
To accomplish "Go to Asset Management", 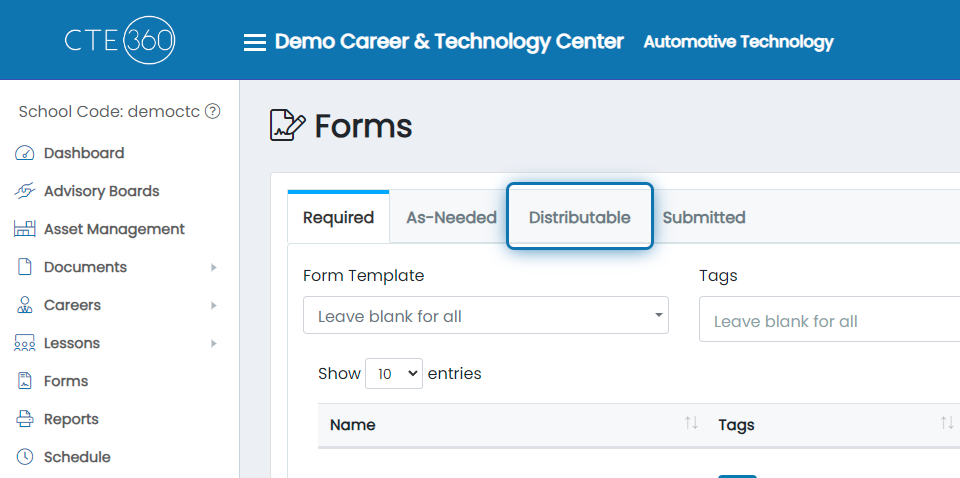I will click(x=114, y=229).
